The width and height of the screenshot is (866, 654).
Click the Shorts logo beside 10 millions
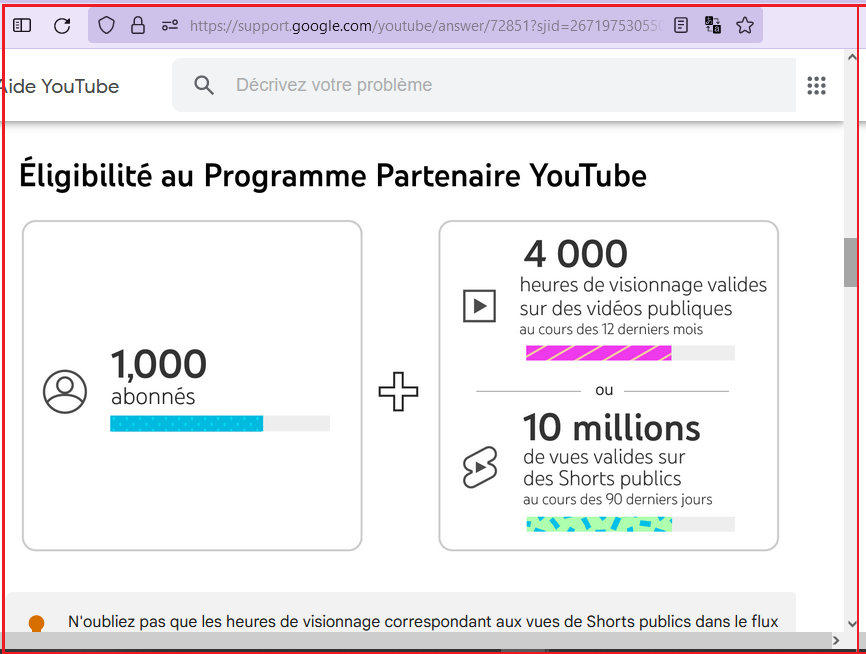[480, 467]
